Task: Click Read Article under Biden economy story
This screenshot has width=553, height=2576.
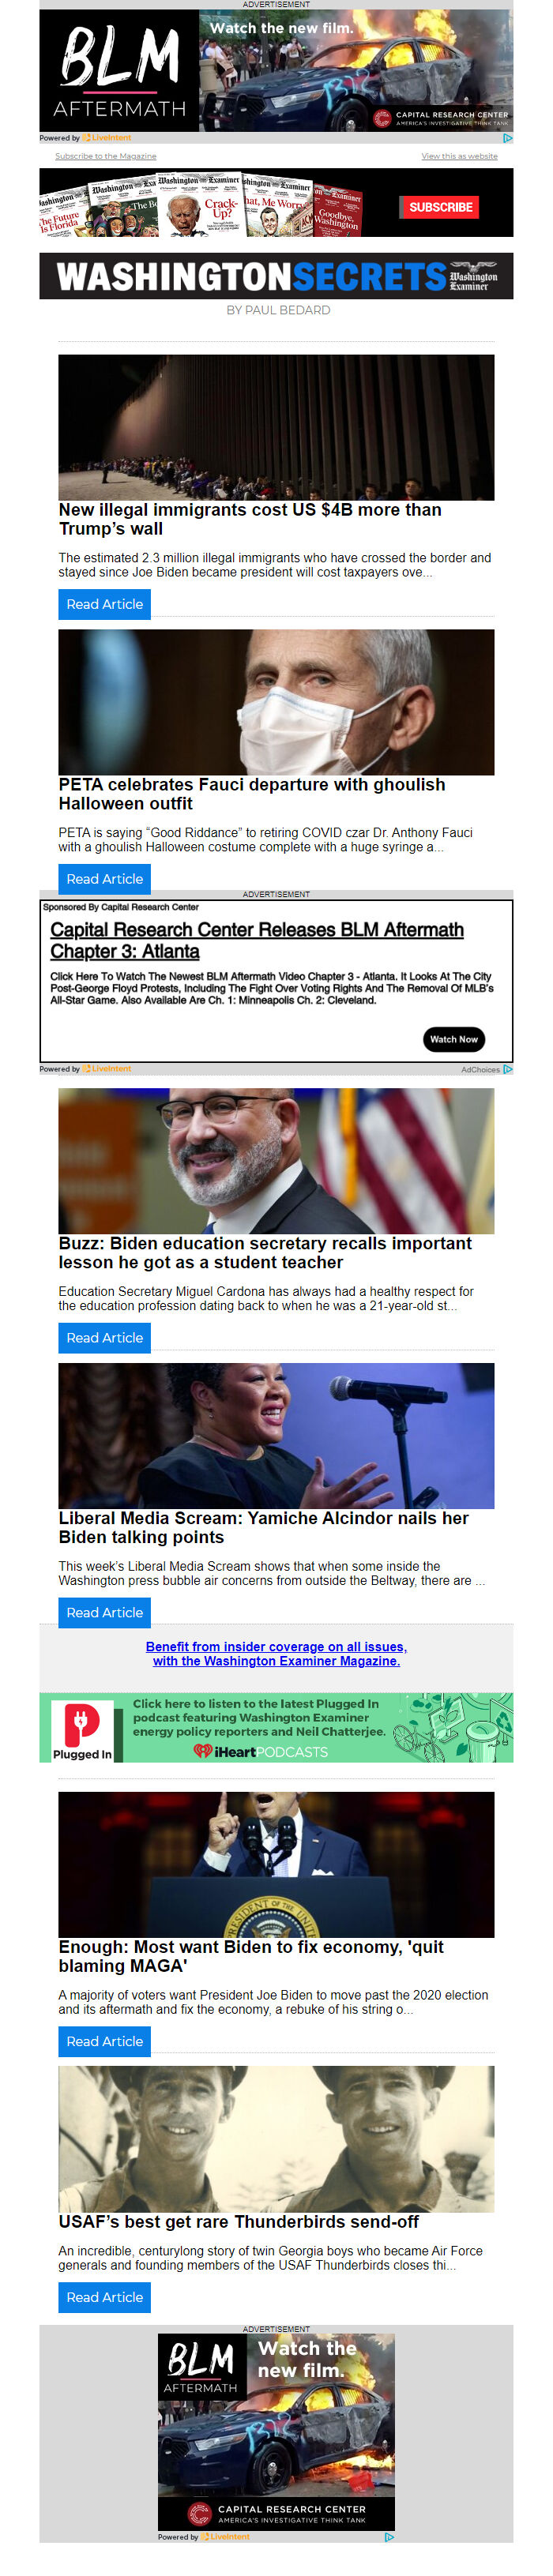Action: [x=104, y=2041]
